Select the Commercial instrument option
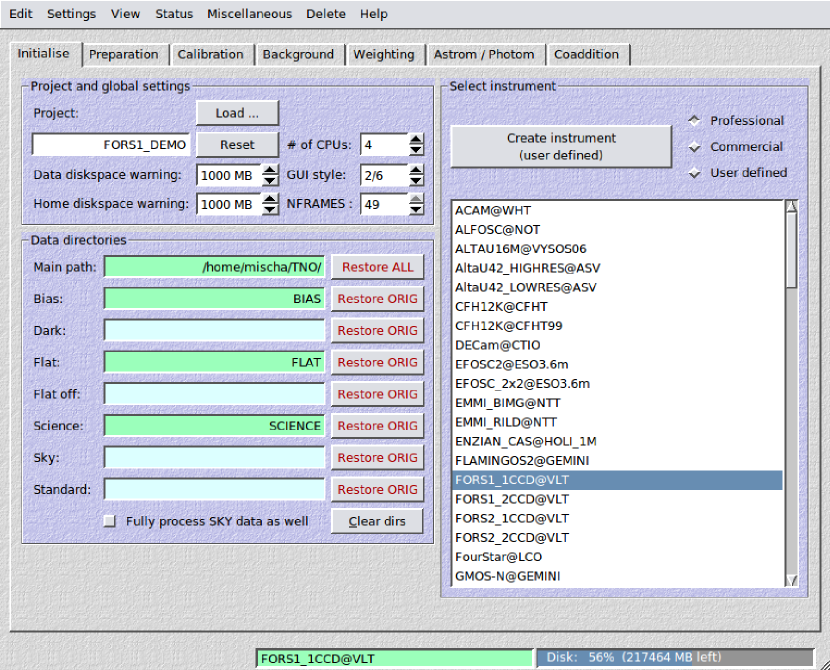The width and height of the screenshot is (830, 670). point(695,147)
